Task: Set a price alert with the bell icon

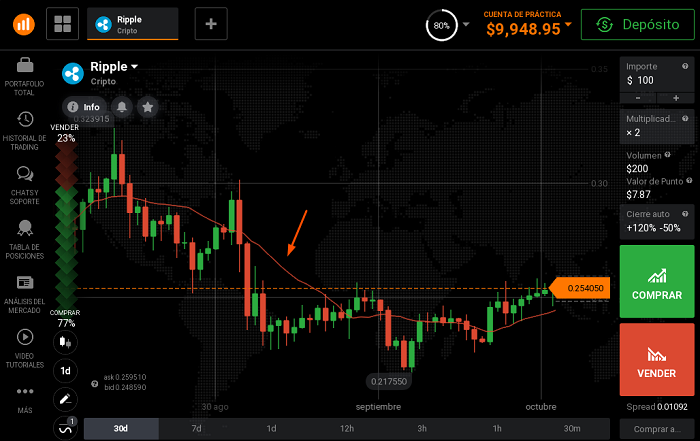Action: [x=122, y=107]
